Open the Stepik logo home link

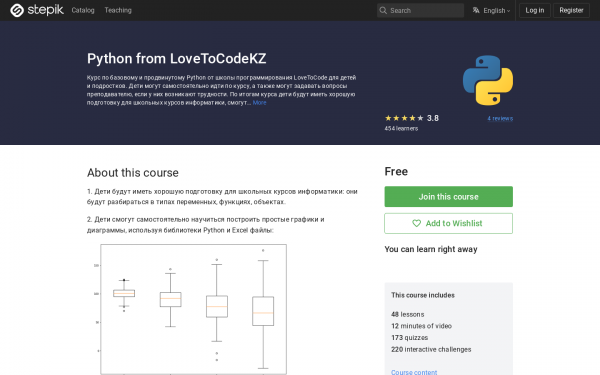pos(37,10)
